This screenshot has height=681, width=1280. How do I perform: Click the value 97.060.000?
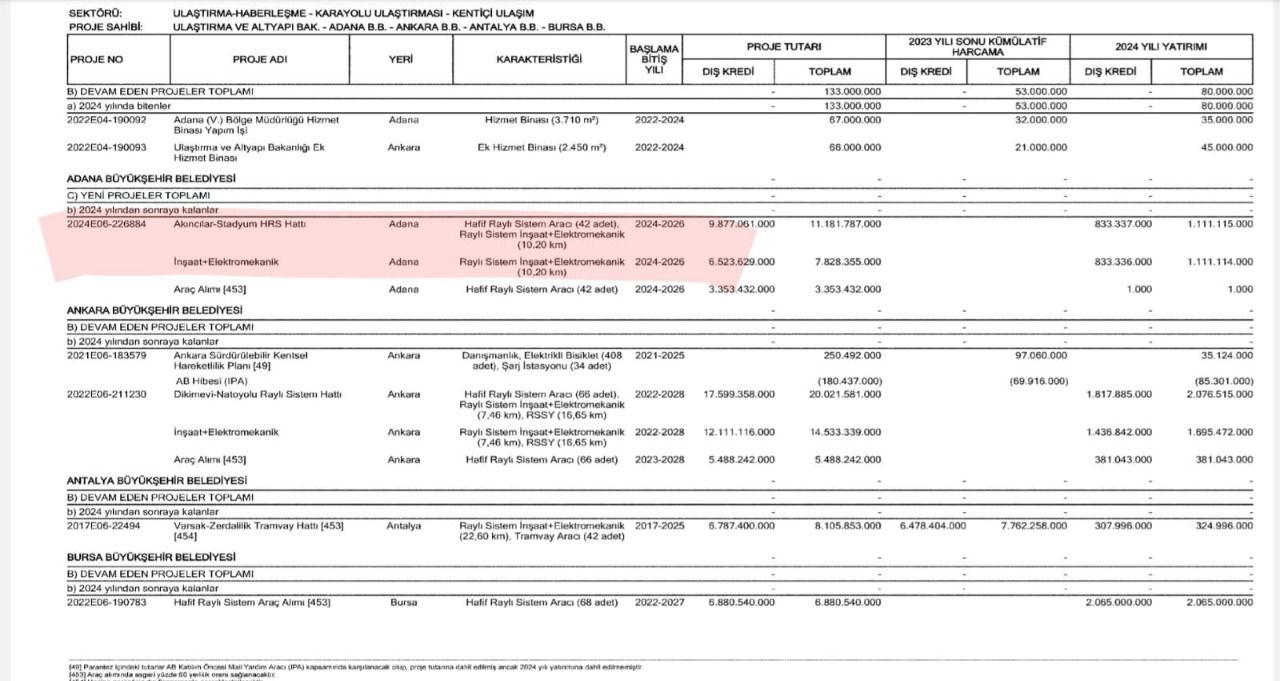1041,356
